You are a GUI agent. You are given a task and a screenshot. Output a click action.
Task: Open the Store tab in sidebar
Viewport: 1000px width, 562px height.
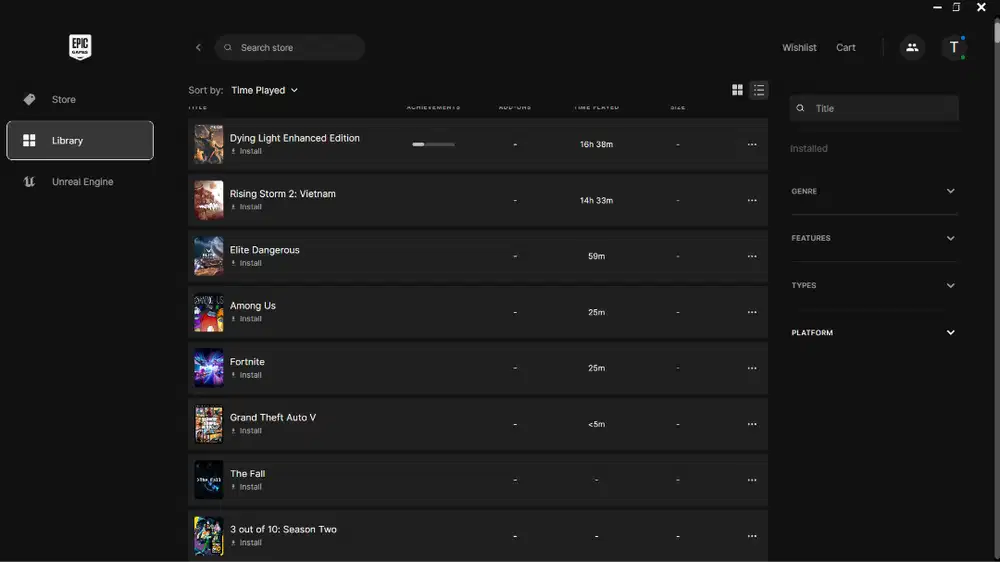point(64,99)
